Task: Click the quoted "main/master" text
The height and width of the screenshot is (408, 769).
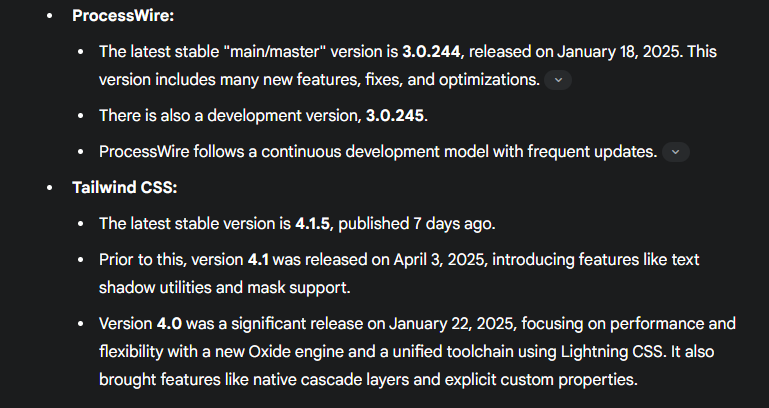Action: pos(278,51)
